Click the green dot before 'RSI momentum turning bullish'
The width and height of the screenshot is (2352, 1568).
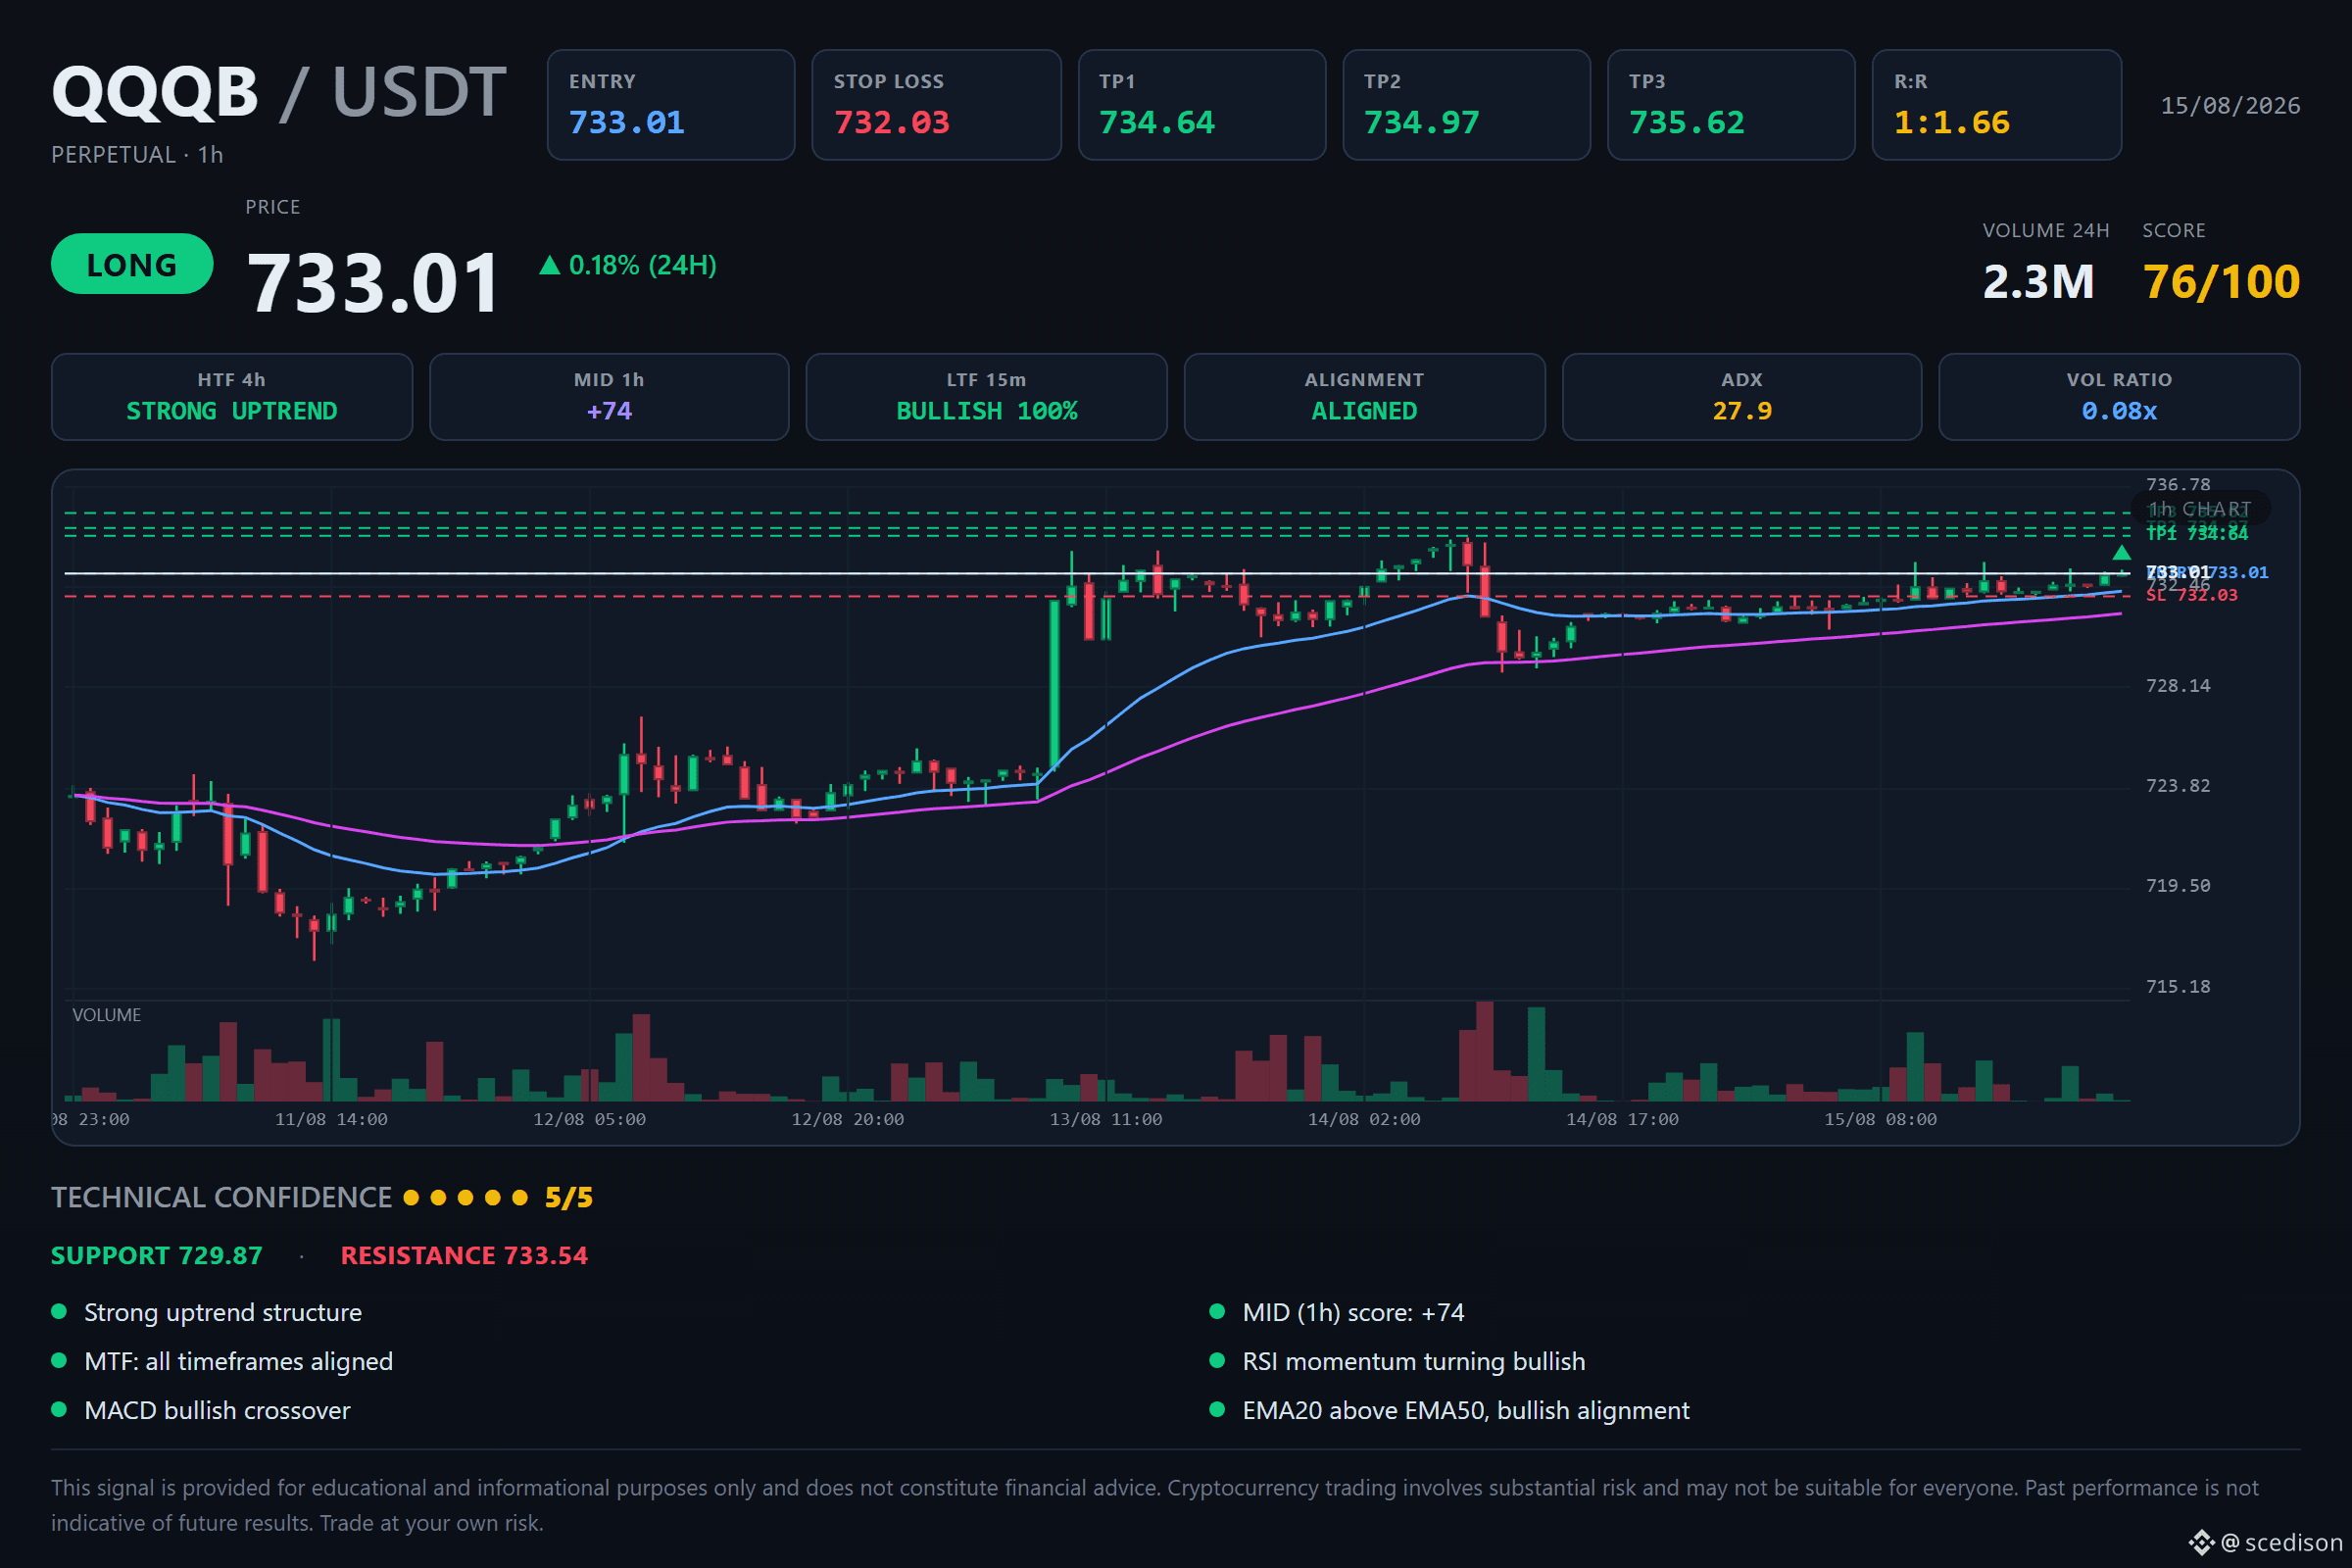click(x=1217, y=1361)
